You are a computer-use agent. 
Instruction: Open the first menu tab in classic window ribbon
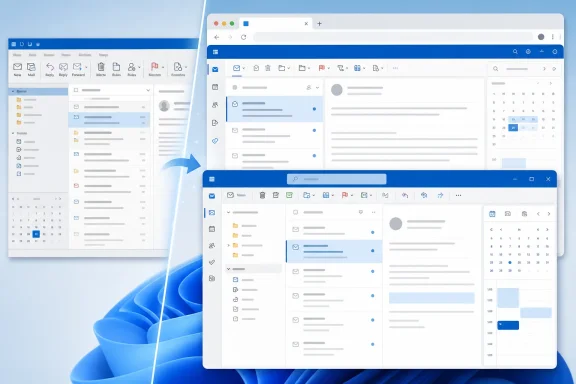17,55
